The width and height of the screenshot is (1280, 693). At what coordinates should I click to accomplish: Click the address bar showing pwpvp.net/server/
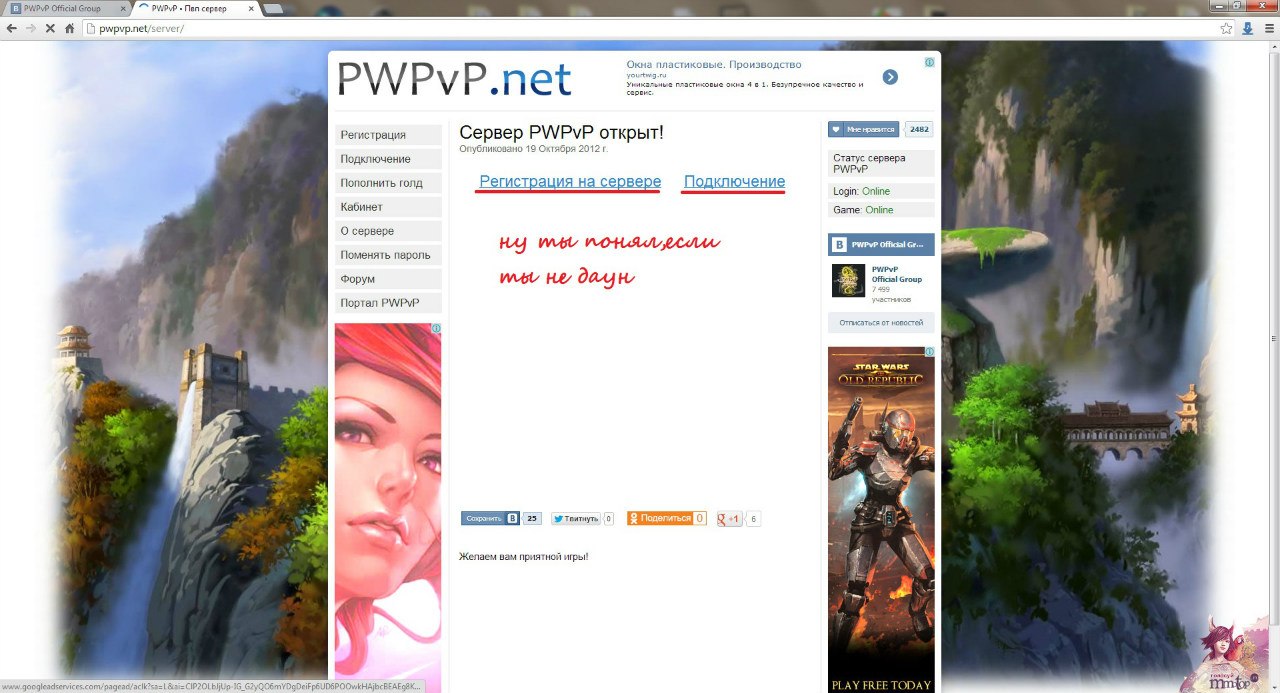click(600, 29)
